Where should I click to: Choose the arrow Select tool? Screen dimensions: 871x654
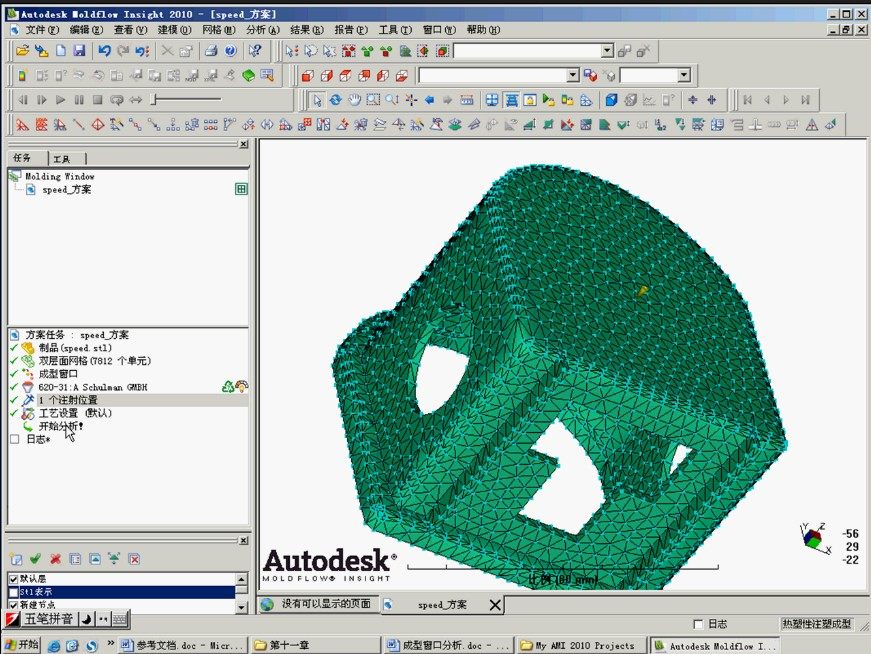[317, 99]
